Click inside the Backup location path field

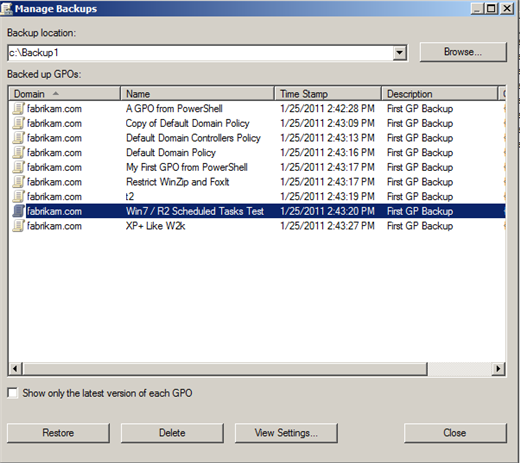pyautogui.click(x=200, y=53)
